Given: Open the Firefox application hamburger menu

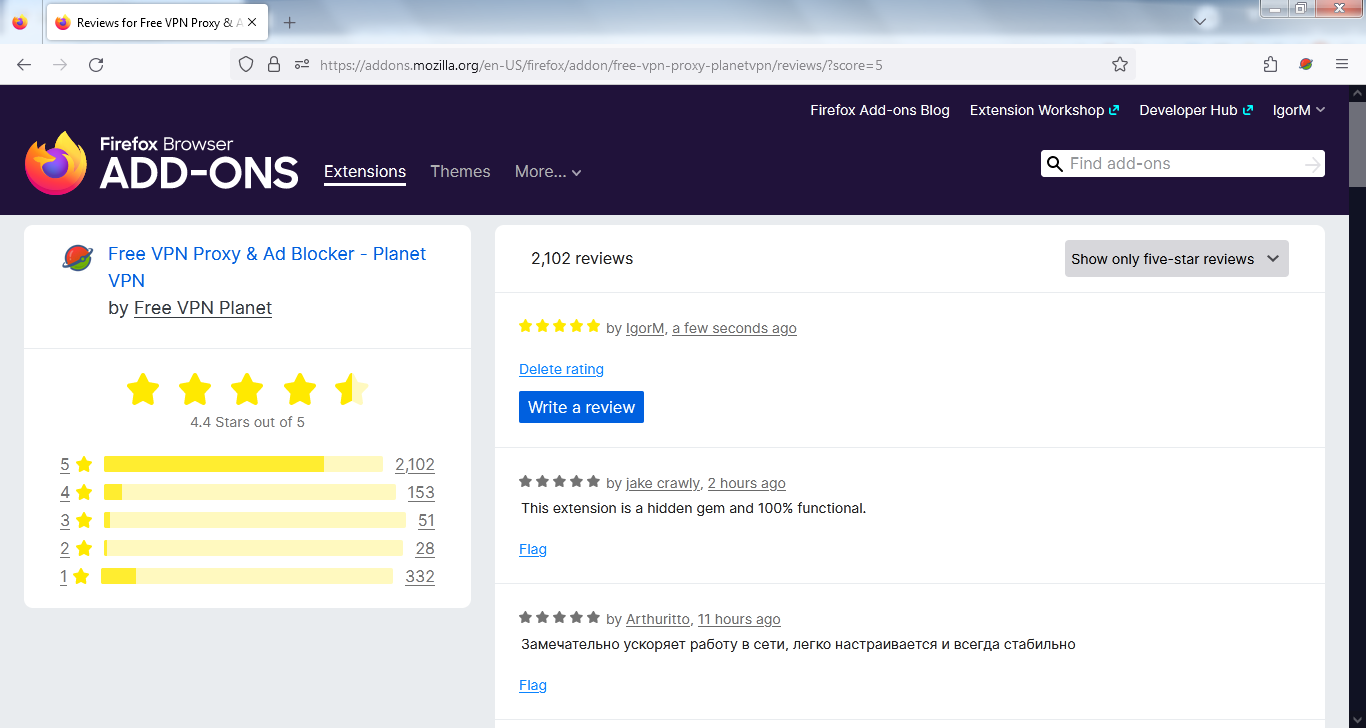Looking at the screenshot, I should pyautogui.click(x=1342, y=65).
